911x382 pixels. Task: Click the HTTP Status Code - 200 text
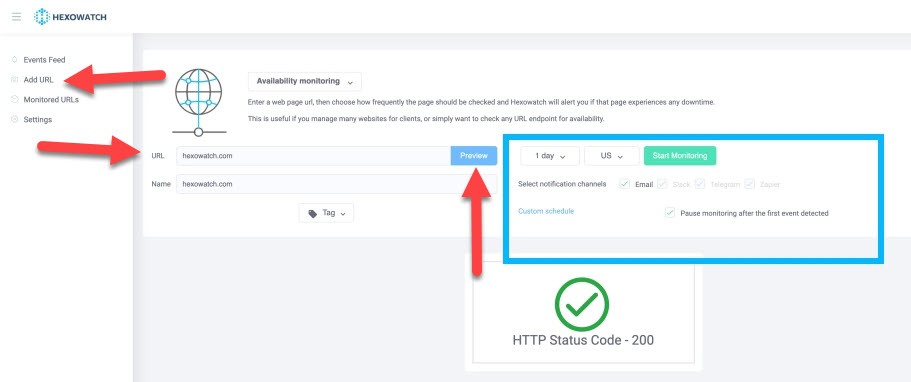click(583, 340)
